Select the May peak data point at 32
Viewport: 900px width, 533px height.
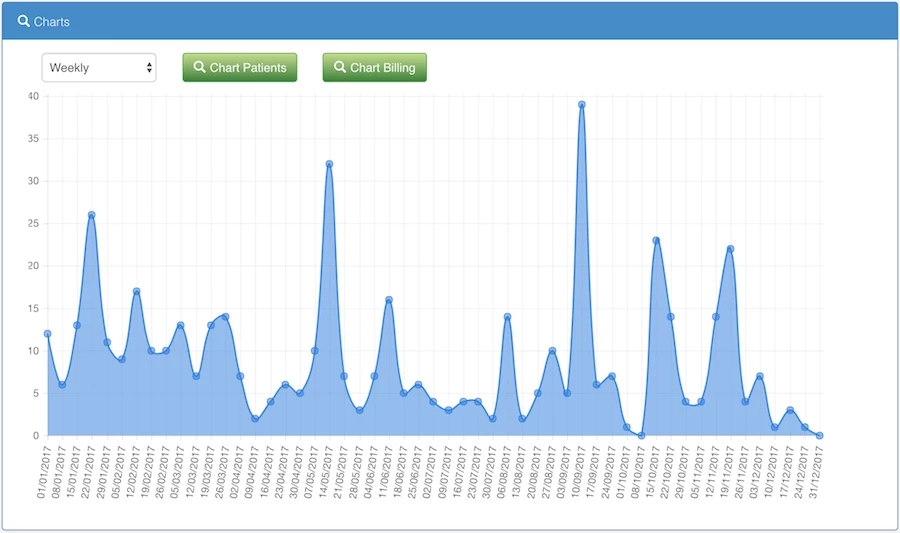[x=329, y=164]
